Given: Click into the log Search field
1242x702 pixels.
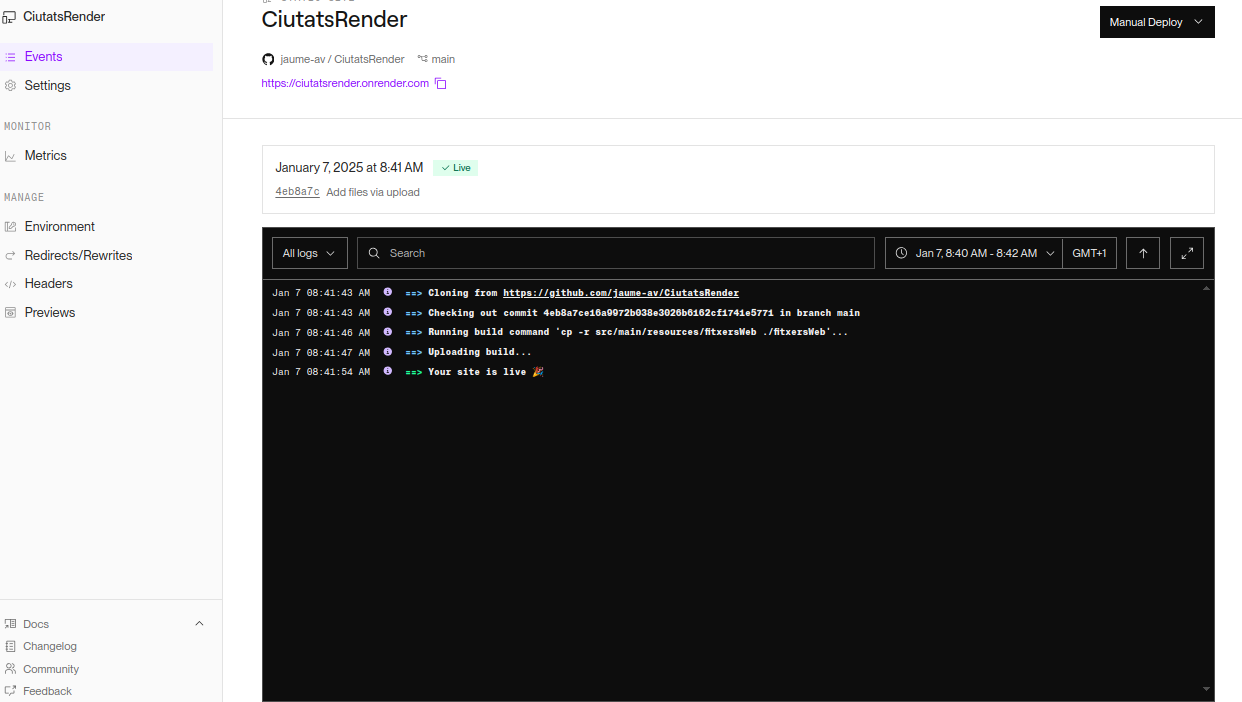Looking at the screenshot, I should (616, 253).
